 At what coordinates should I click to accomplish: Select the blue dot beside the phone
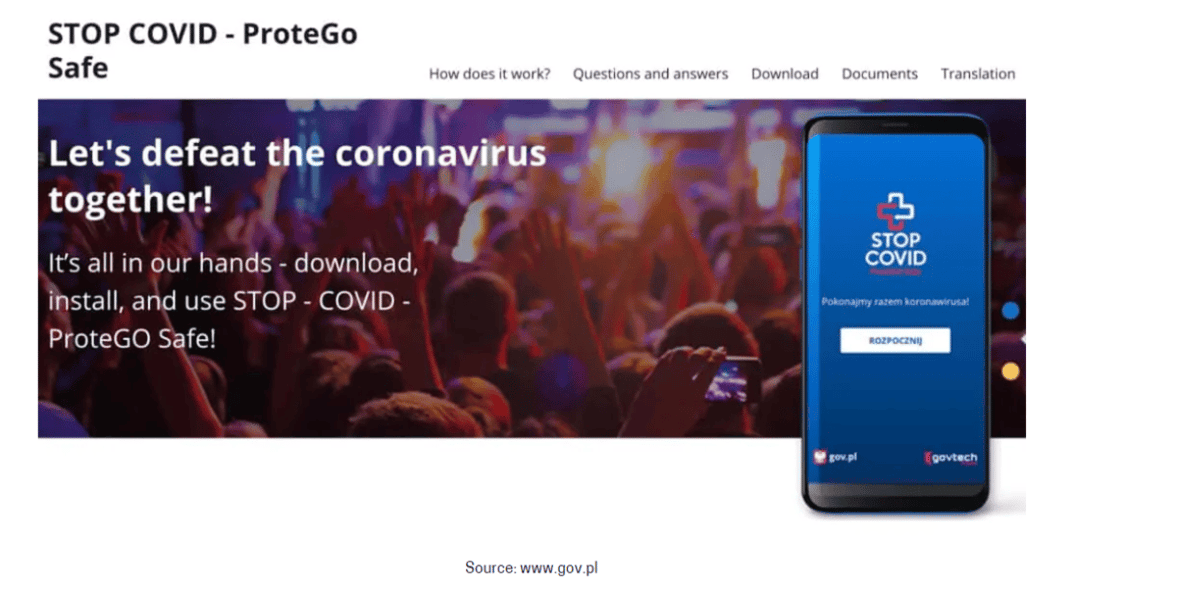[x=1011, y=310]
